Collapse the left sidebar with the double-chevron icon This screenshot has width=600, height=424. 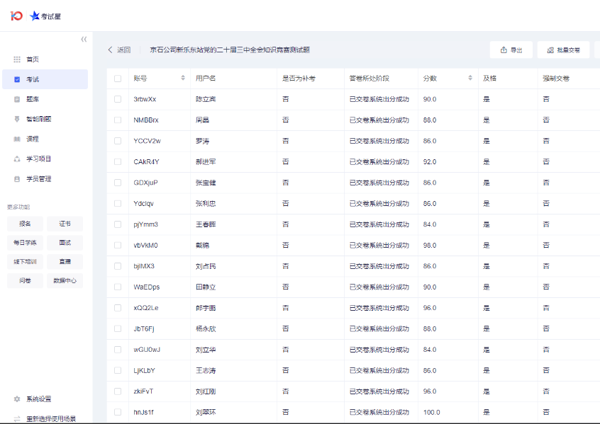[84, 39]
